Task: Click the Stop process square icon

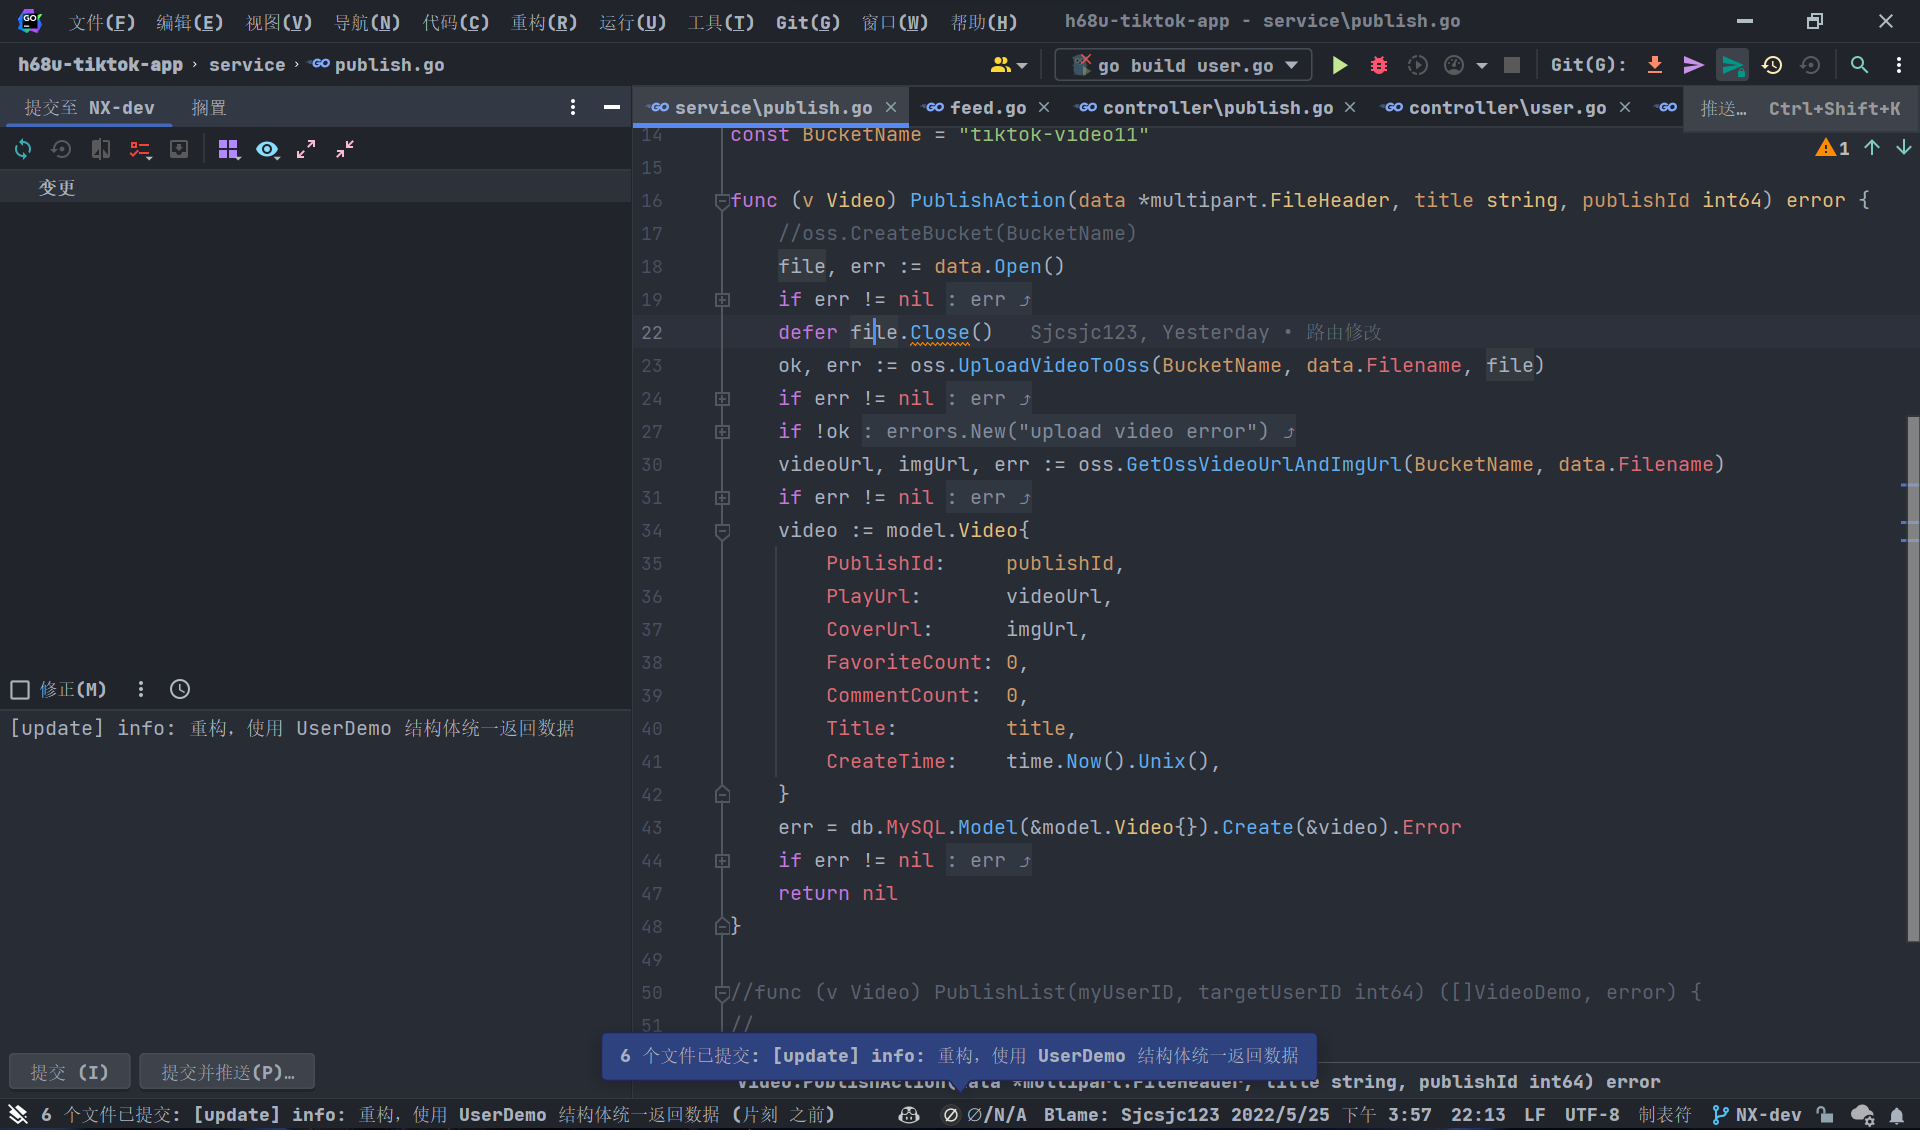Action: coord(1512,65)
